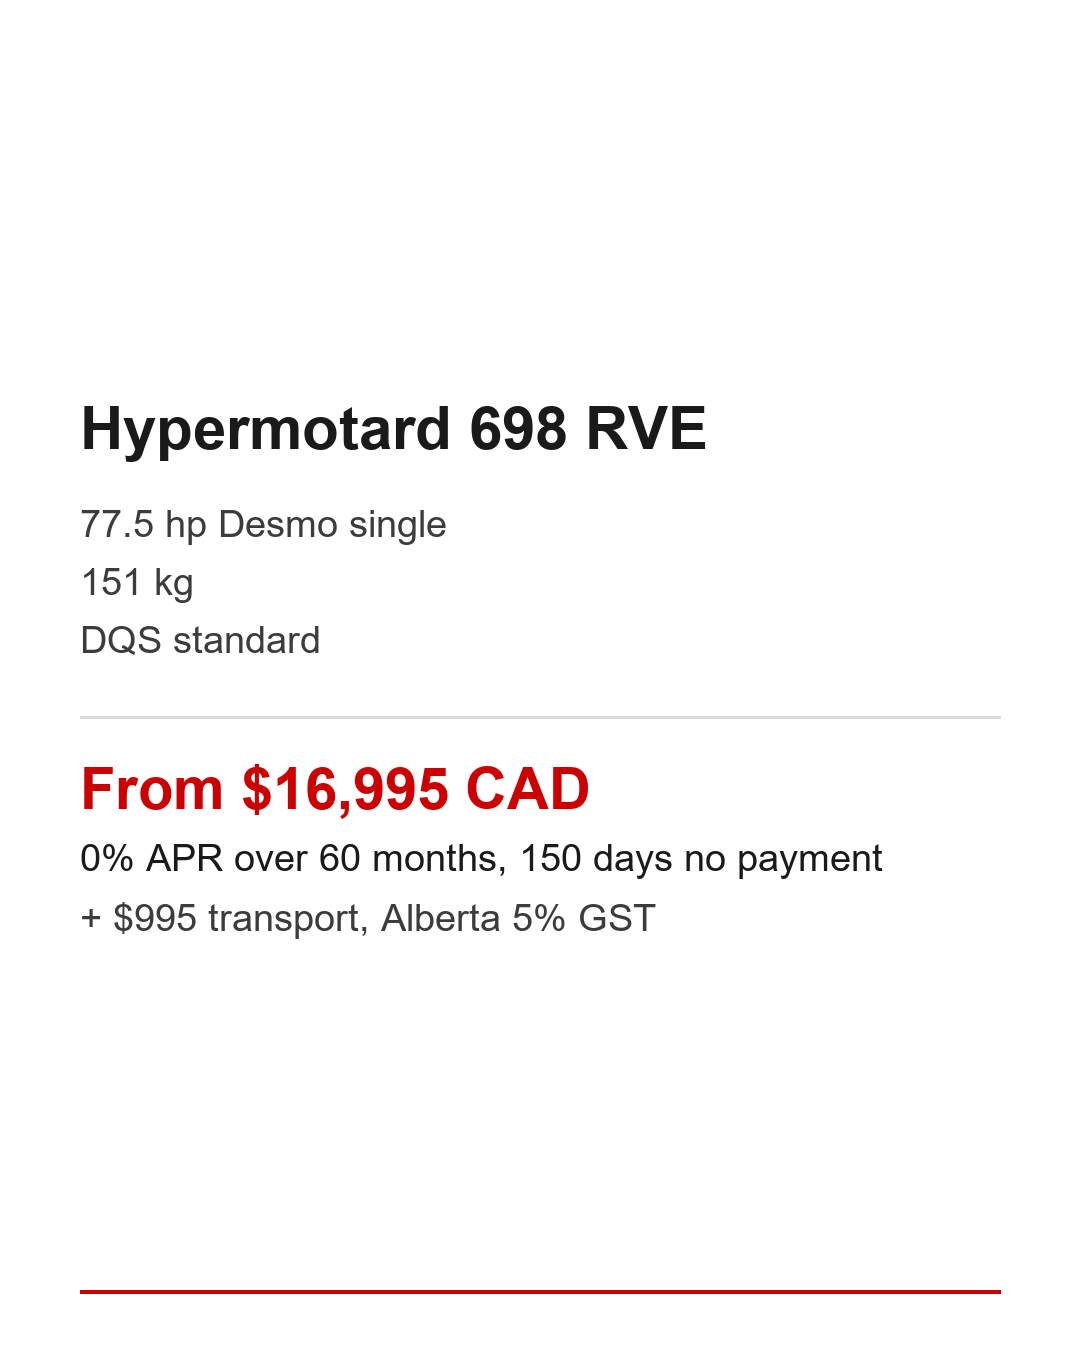1080x1350 pixels.
Task: Click the word "Alberta" in the tax line
Action: click(x=440, y=918)
